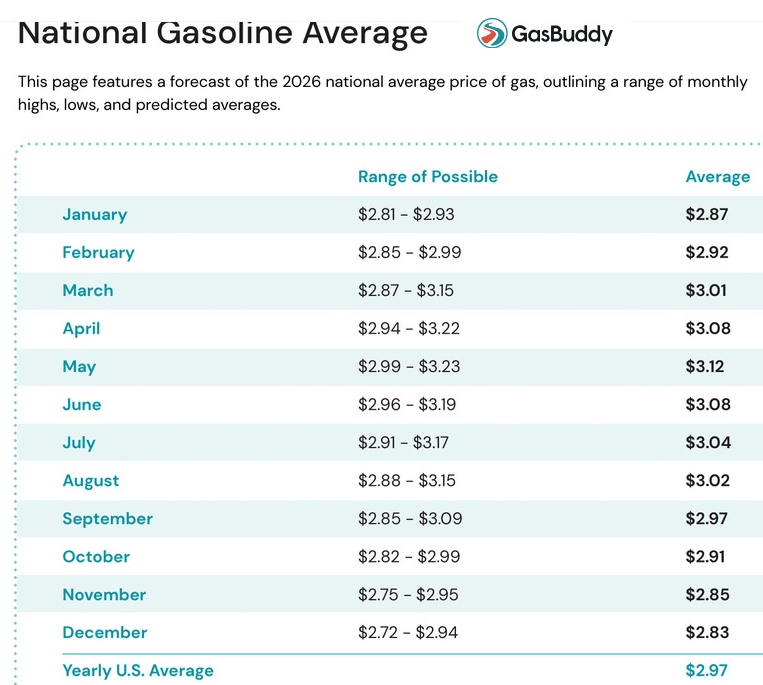Screen dimensions: 763x685
Task: Click the April month label
Action: click(x=81, y=329)
